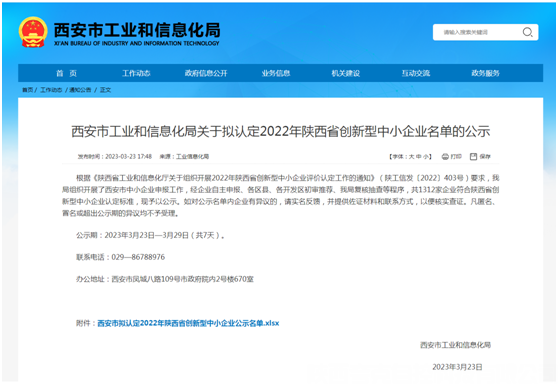Screen dimensions: 558x384
Task: Go to 工作动态 in the breadcrumb
Action: [51, 90]
